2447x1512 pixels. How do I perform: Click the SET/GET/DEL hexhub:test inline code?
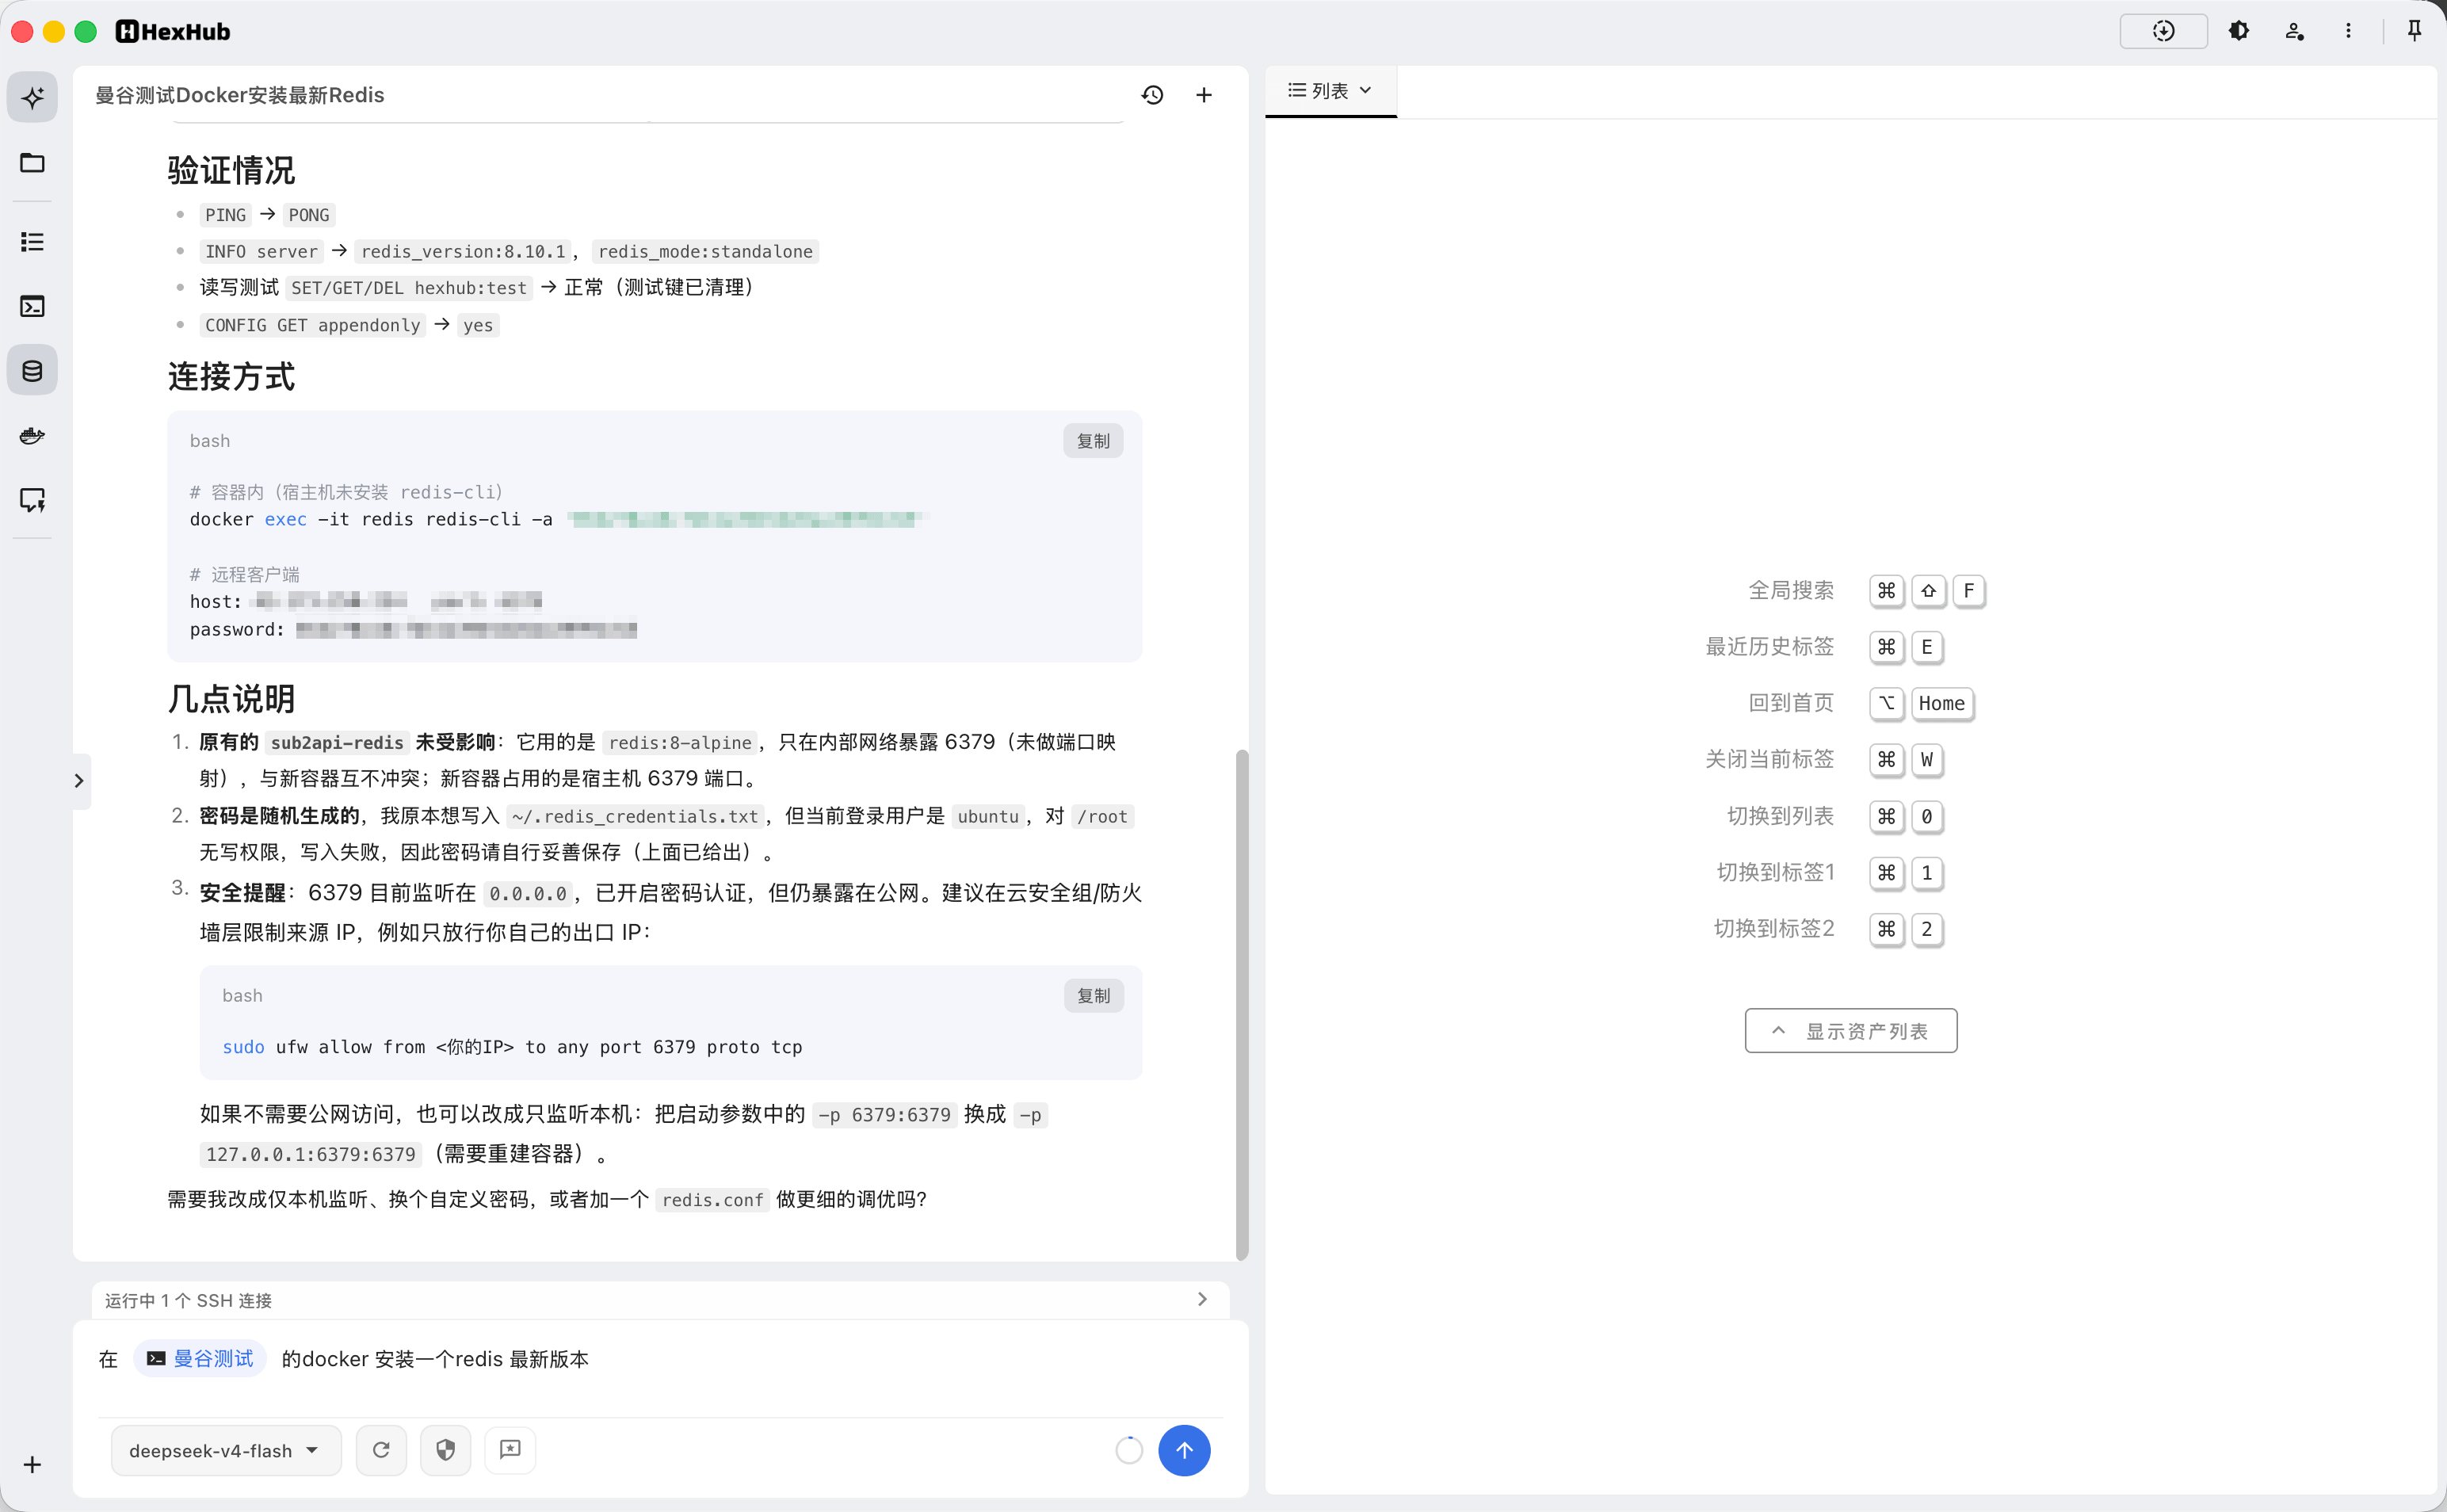(409, 289)
